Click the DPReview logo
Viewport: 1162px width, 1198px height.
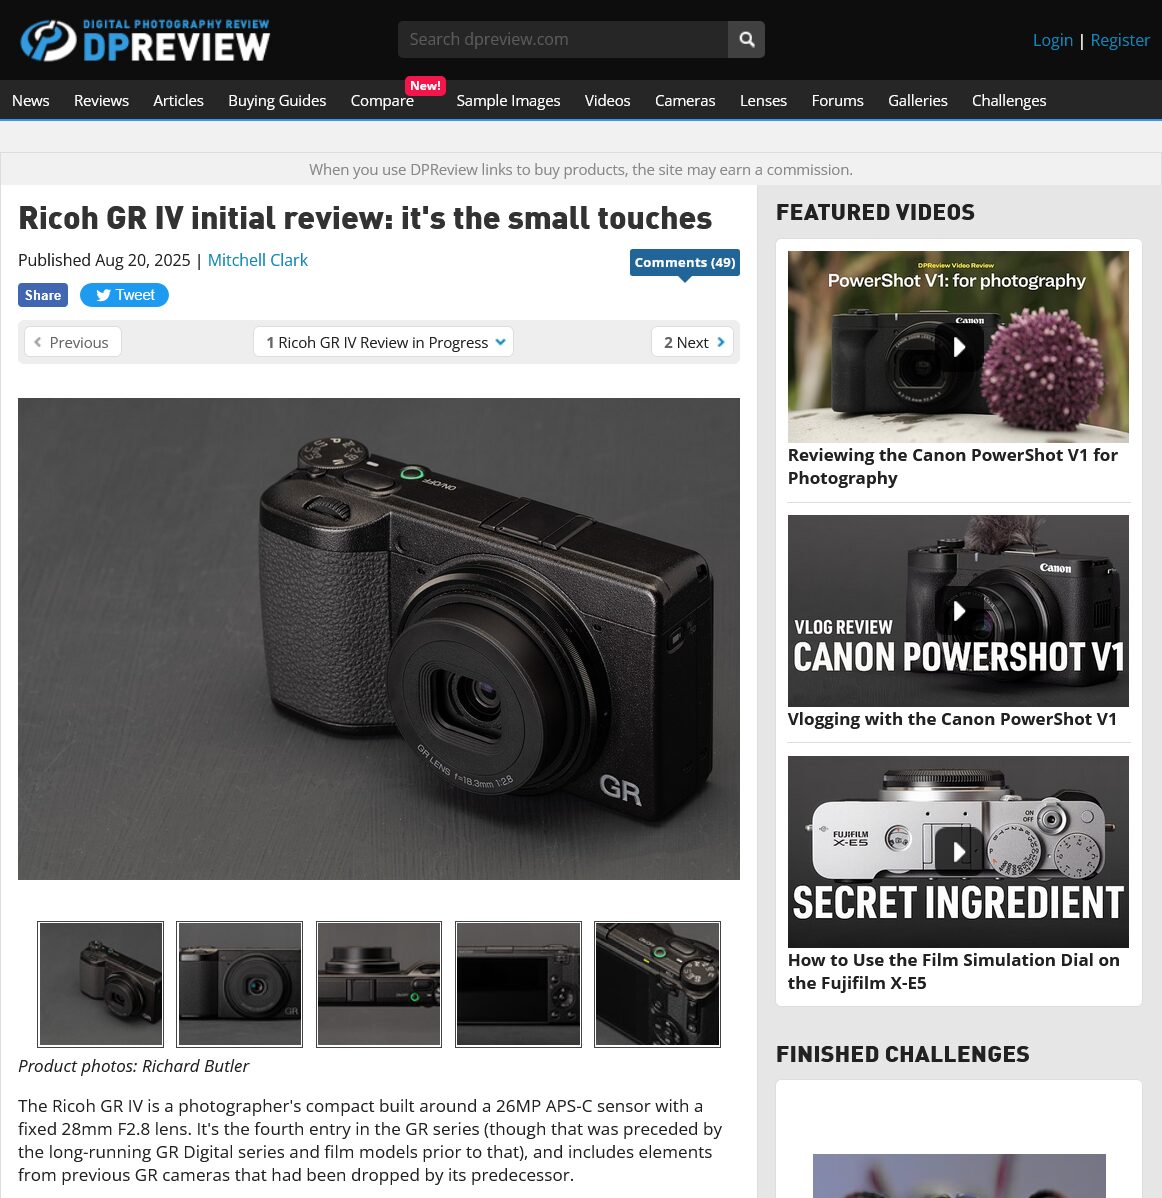[x=144, y=40]
